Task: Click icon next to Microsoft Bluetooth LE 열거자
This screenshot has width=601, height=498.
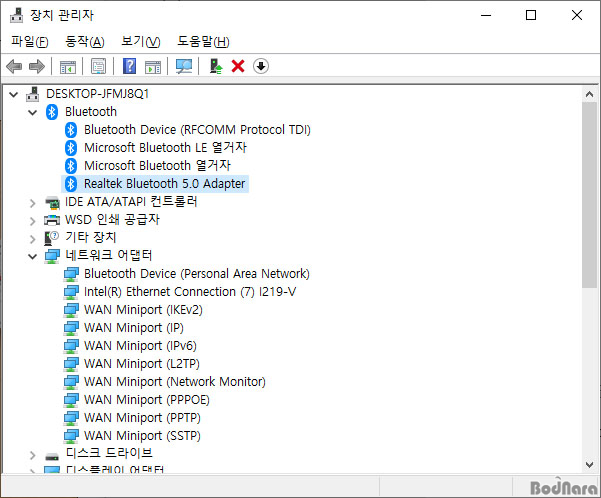Action: [x=71, y=148]
